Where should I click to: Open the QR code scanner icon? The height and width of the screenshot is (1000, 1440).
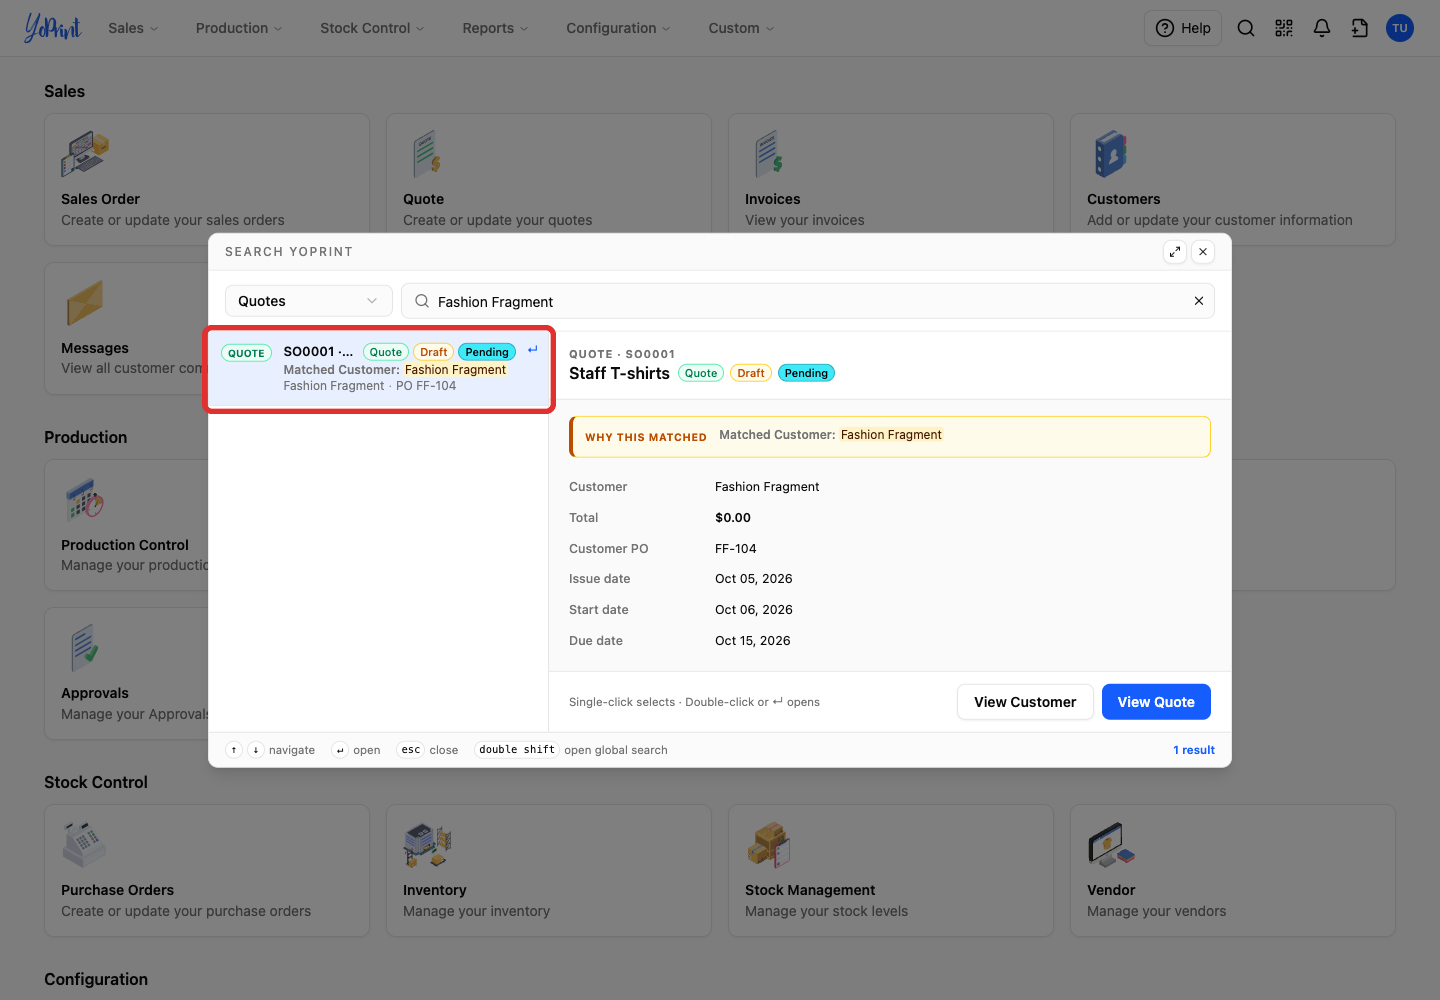1284,28
